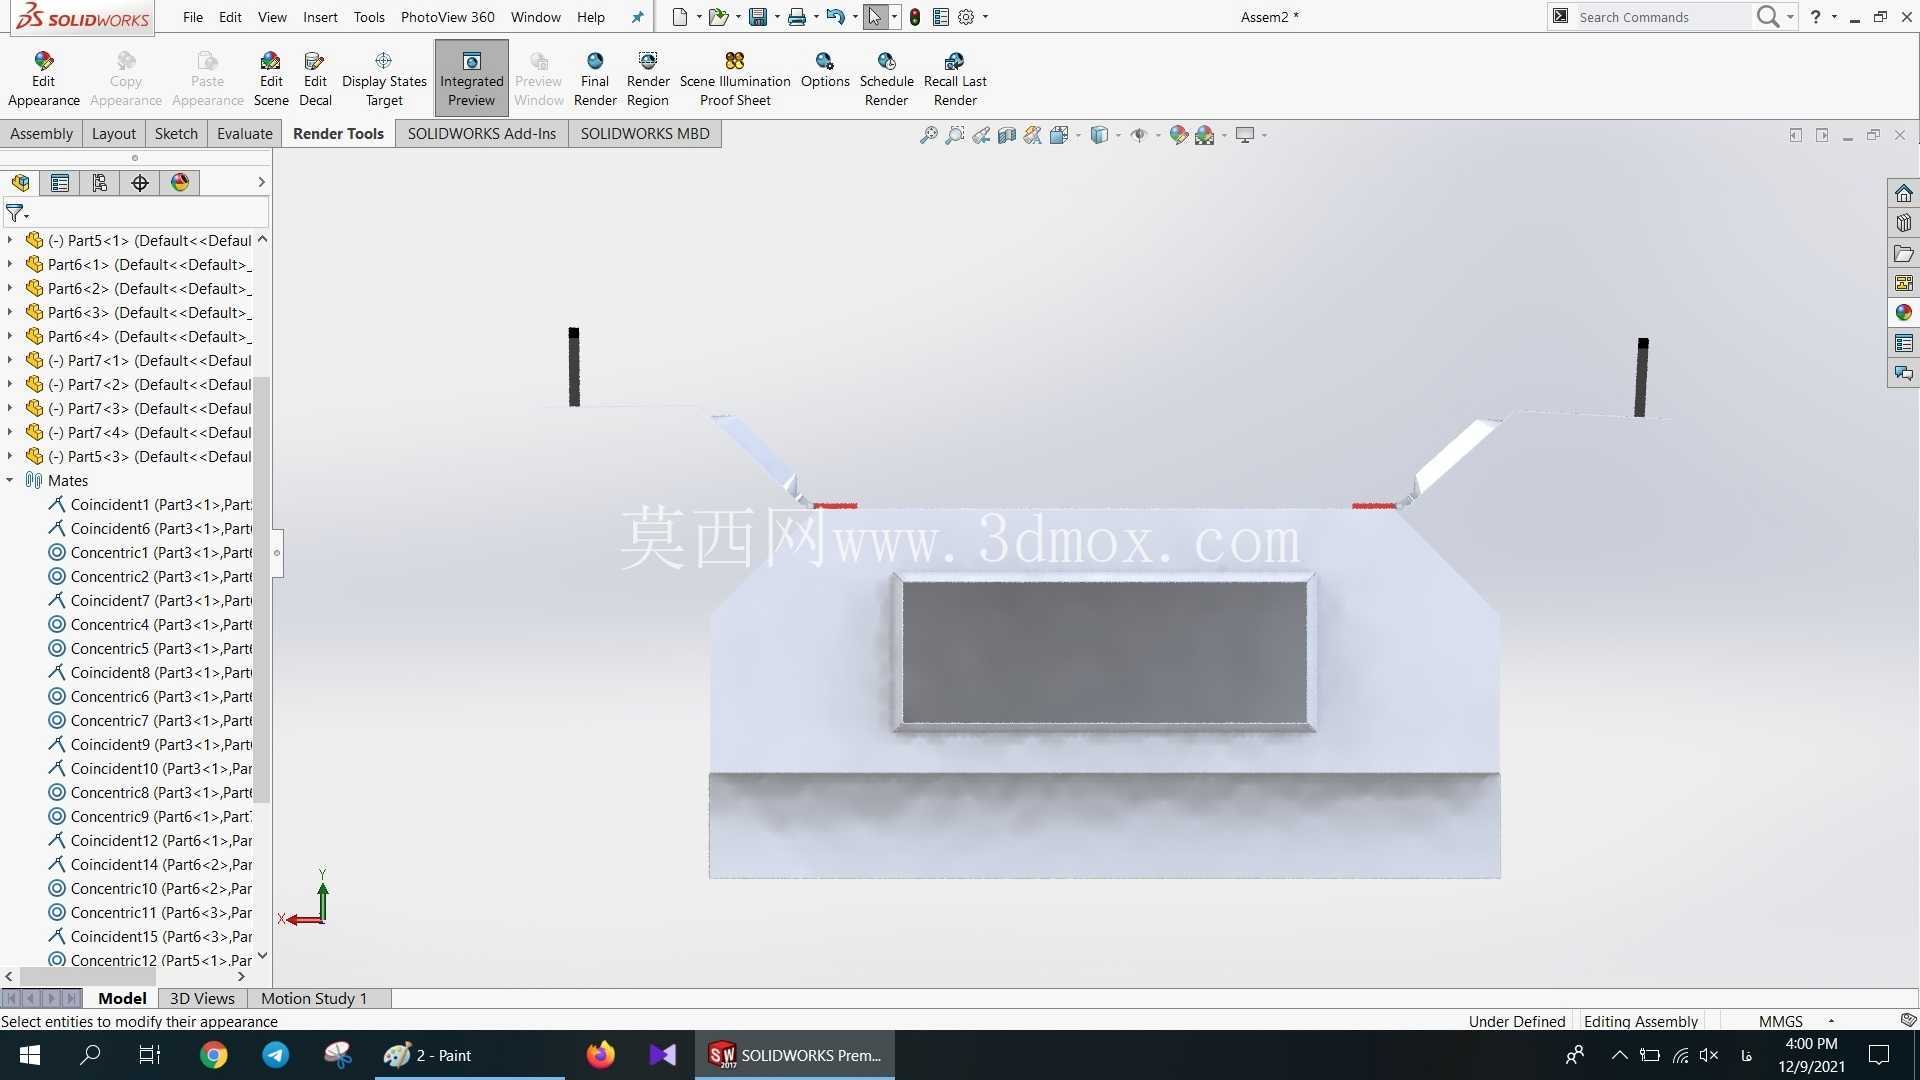
Task: Expand the Part6<2> tree node
Action: 10,288
